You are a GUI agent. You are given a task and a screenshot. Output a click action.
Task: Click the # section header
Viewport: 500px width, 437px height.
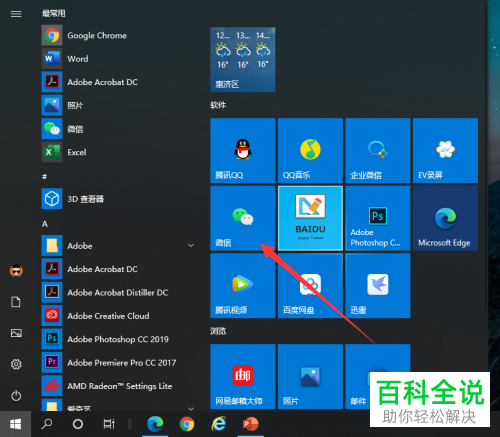point(44,176)
